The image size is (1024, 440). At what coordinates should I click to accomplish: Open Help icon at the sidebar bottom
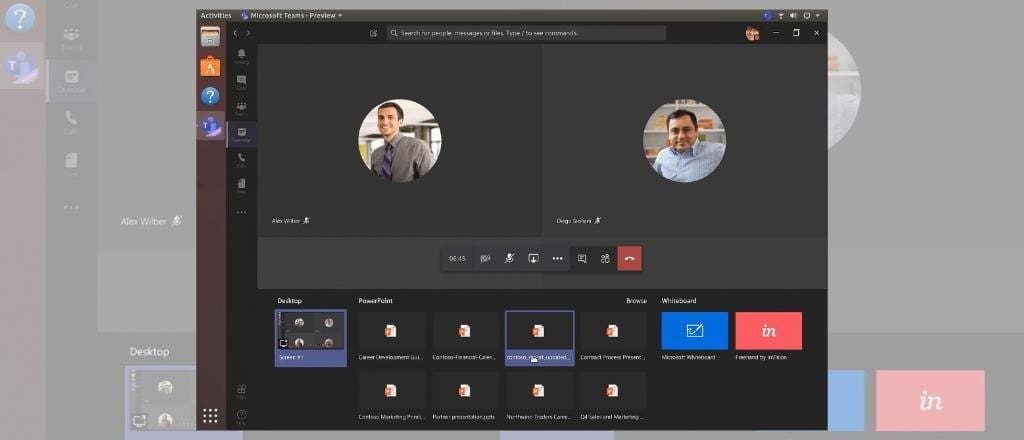[242, 416]
